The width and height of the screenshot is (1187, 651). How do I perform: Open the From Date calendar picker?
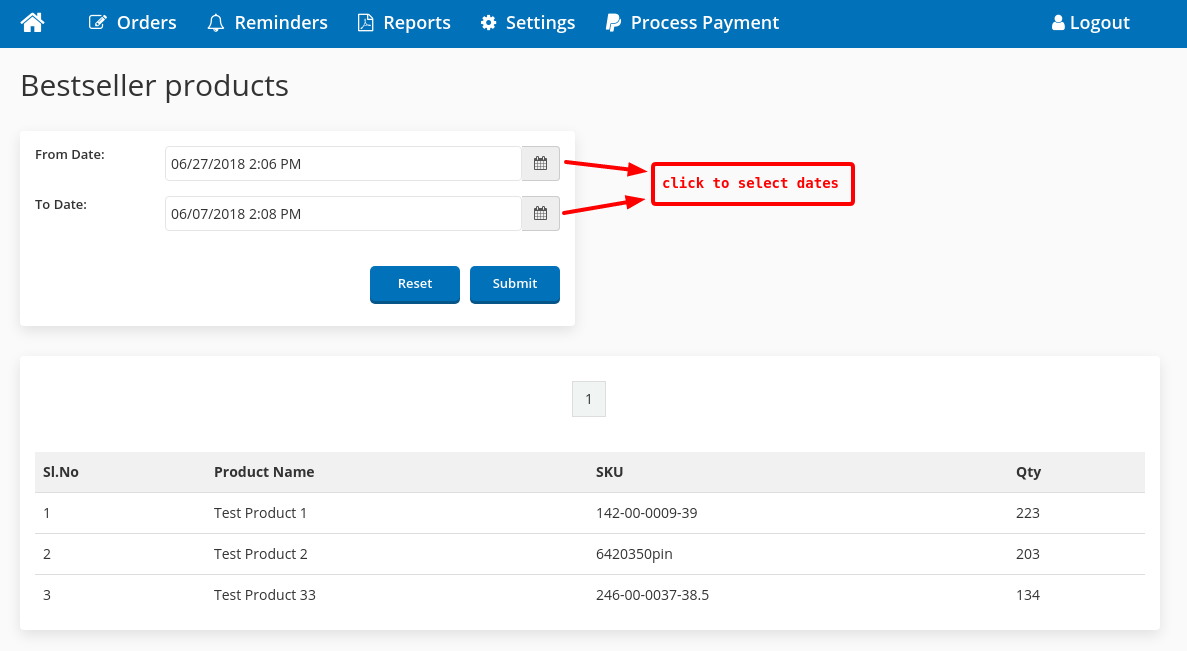pos(540,164)
